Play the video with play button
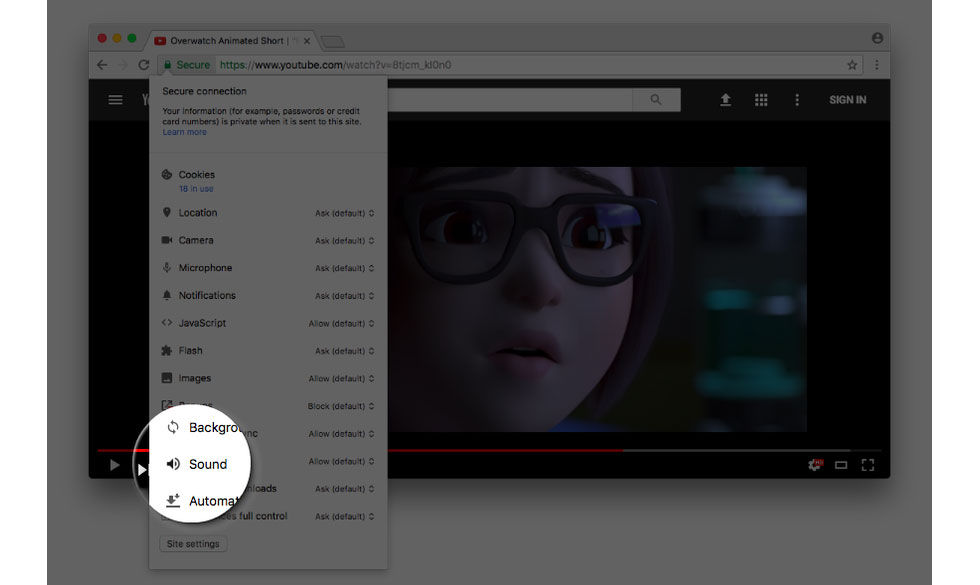This screenshot has height=585, width=980. pyautogui.click(x=114, y=465)
